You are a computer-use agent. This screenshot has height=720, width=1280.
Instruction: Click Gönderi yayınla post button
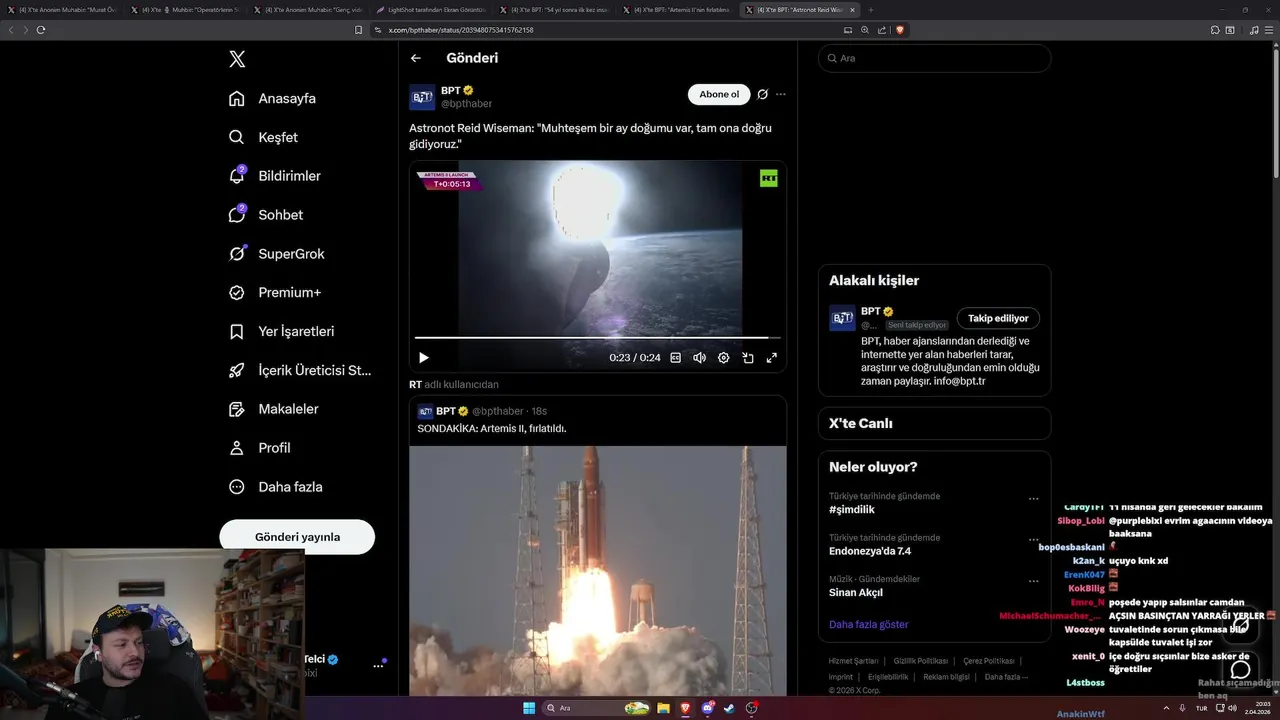[297, 537]
